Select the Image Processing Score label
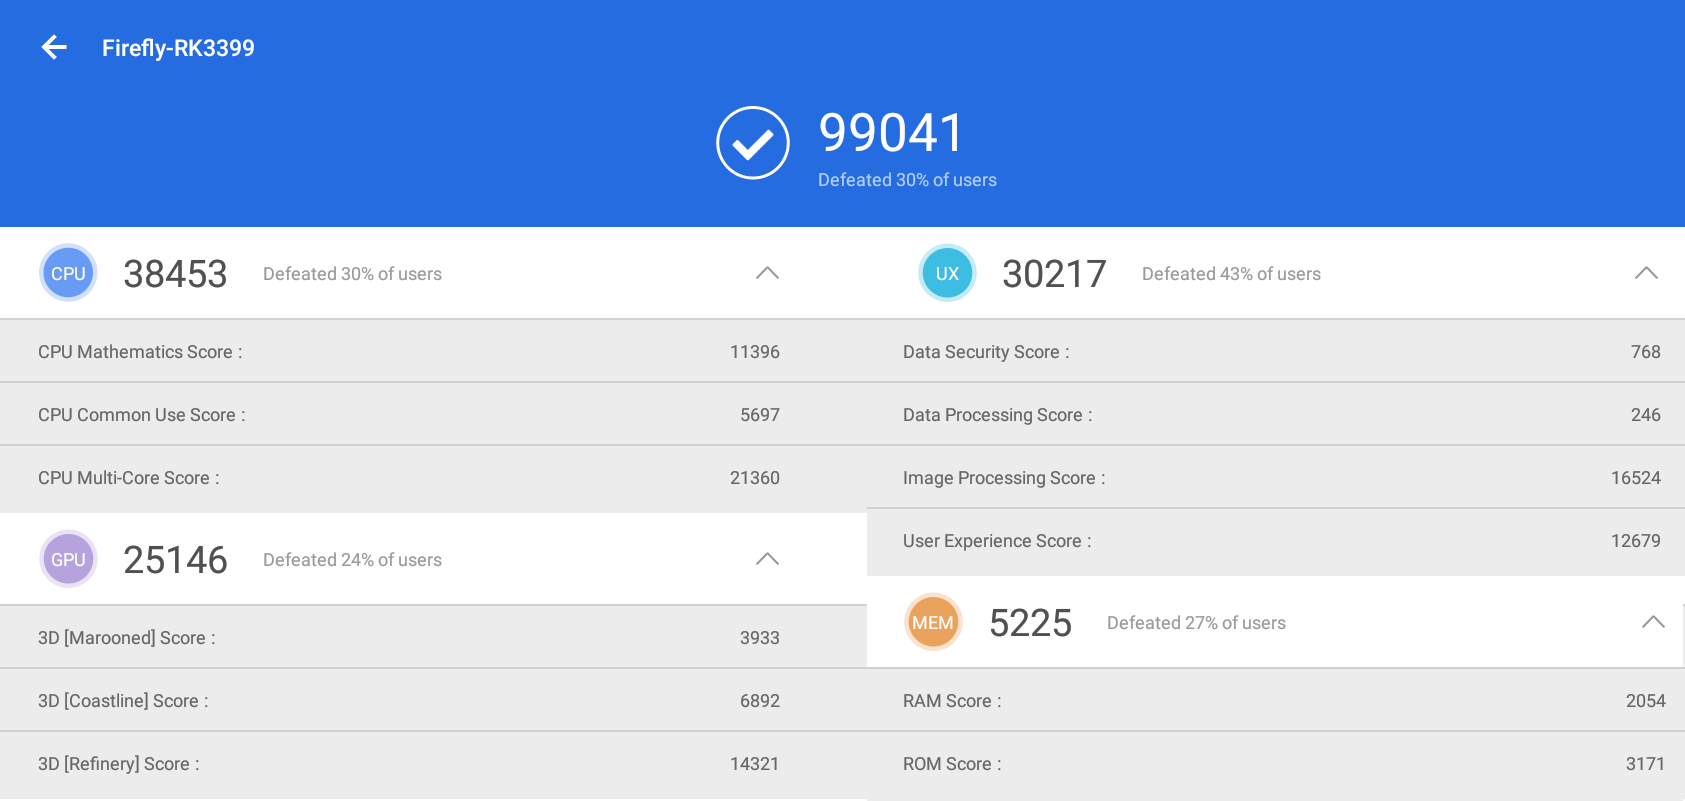Image resolution: width=1685 pixels, height=801 pixels. point(1004,478)
